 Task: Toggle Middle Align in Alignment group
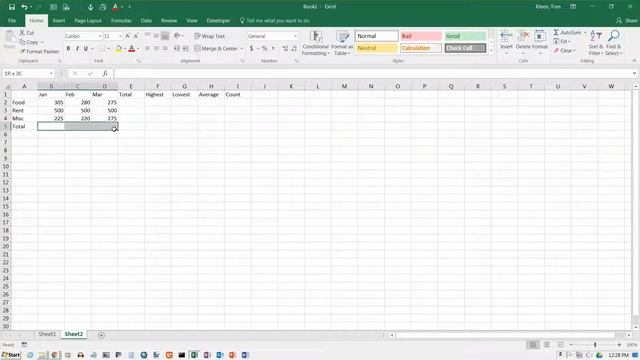(x=156, y=36)
